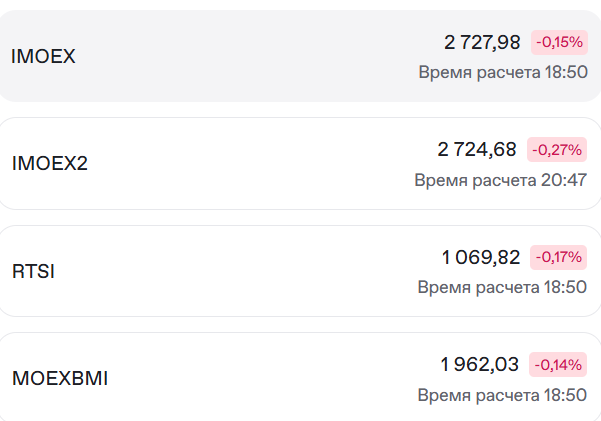Click the RTSI calculation time text
The height and width of the screenshot is (421, 601).
click(502, 287)
